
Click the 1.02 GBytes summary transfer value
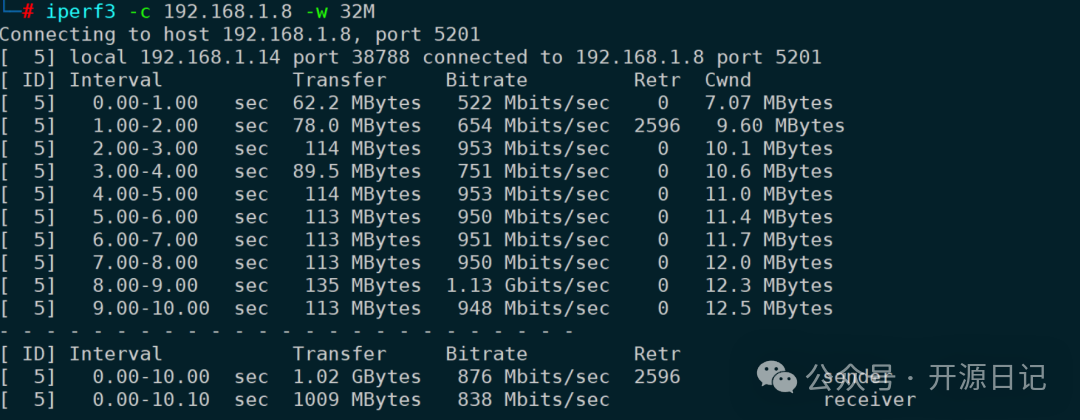coord(356,377)
